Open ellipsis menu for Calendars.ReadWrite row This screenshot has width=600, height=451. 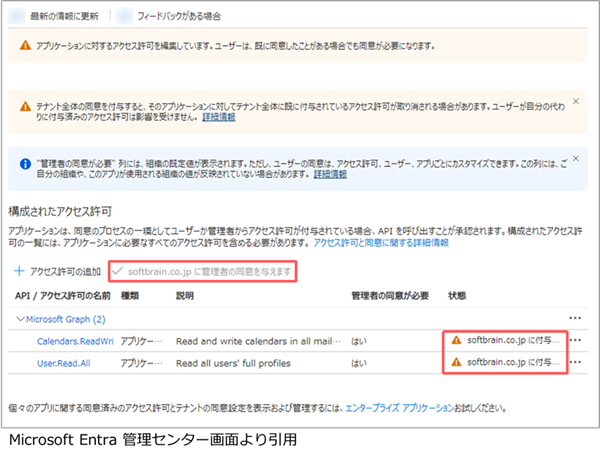pos(574,340)
